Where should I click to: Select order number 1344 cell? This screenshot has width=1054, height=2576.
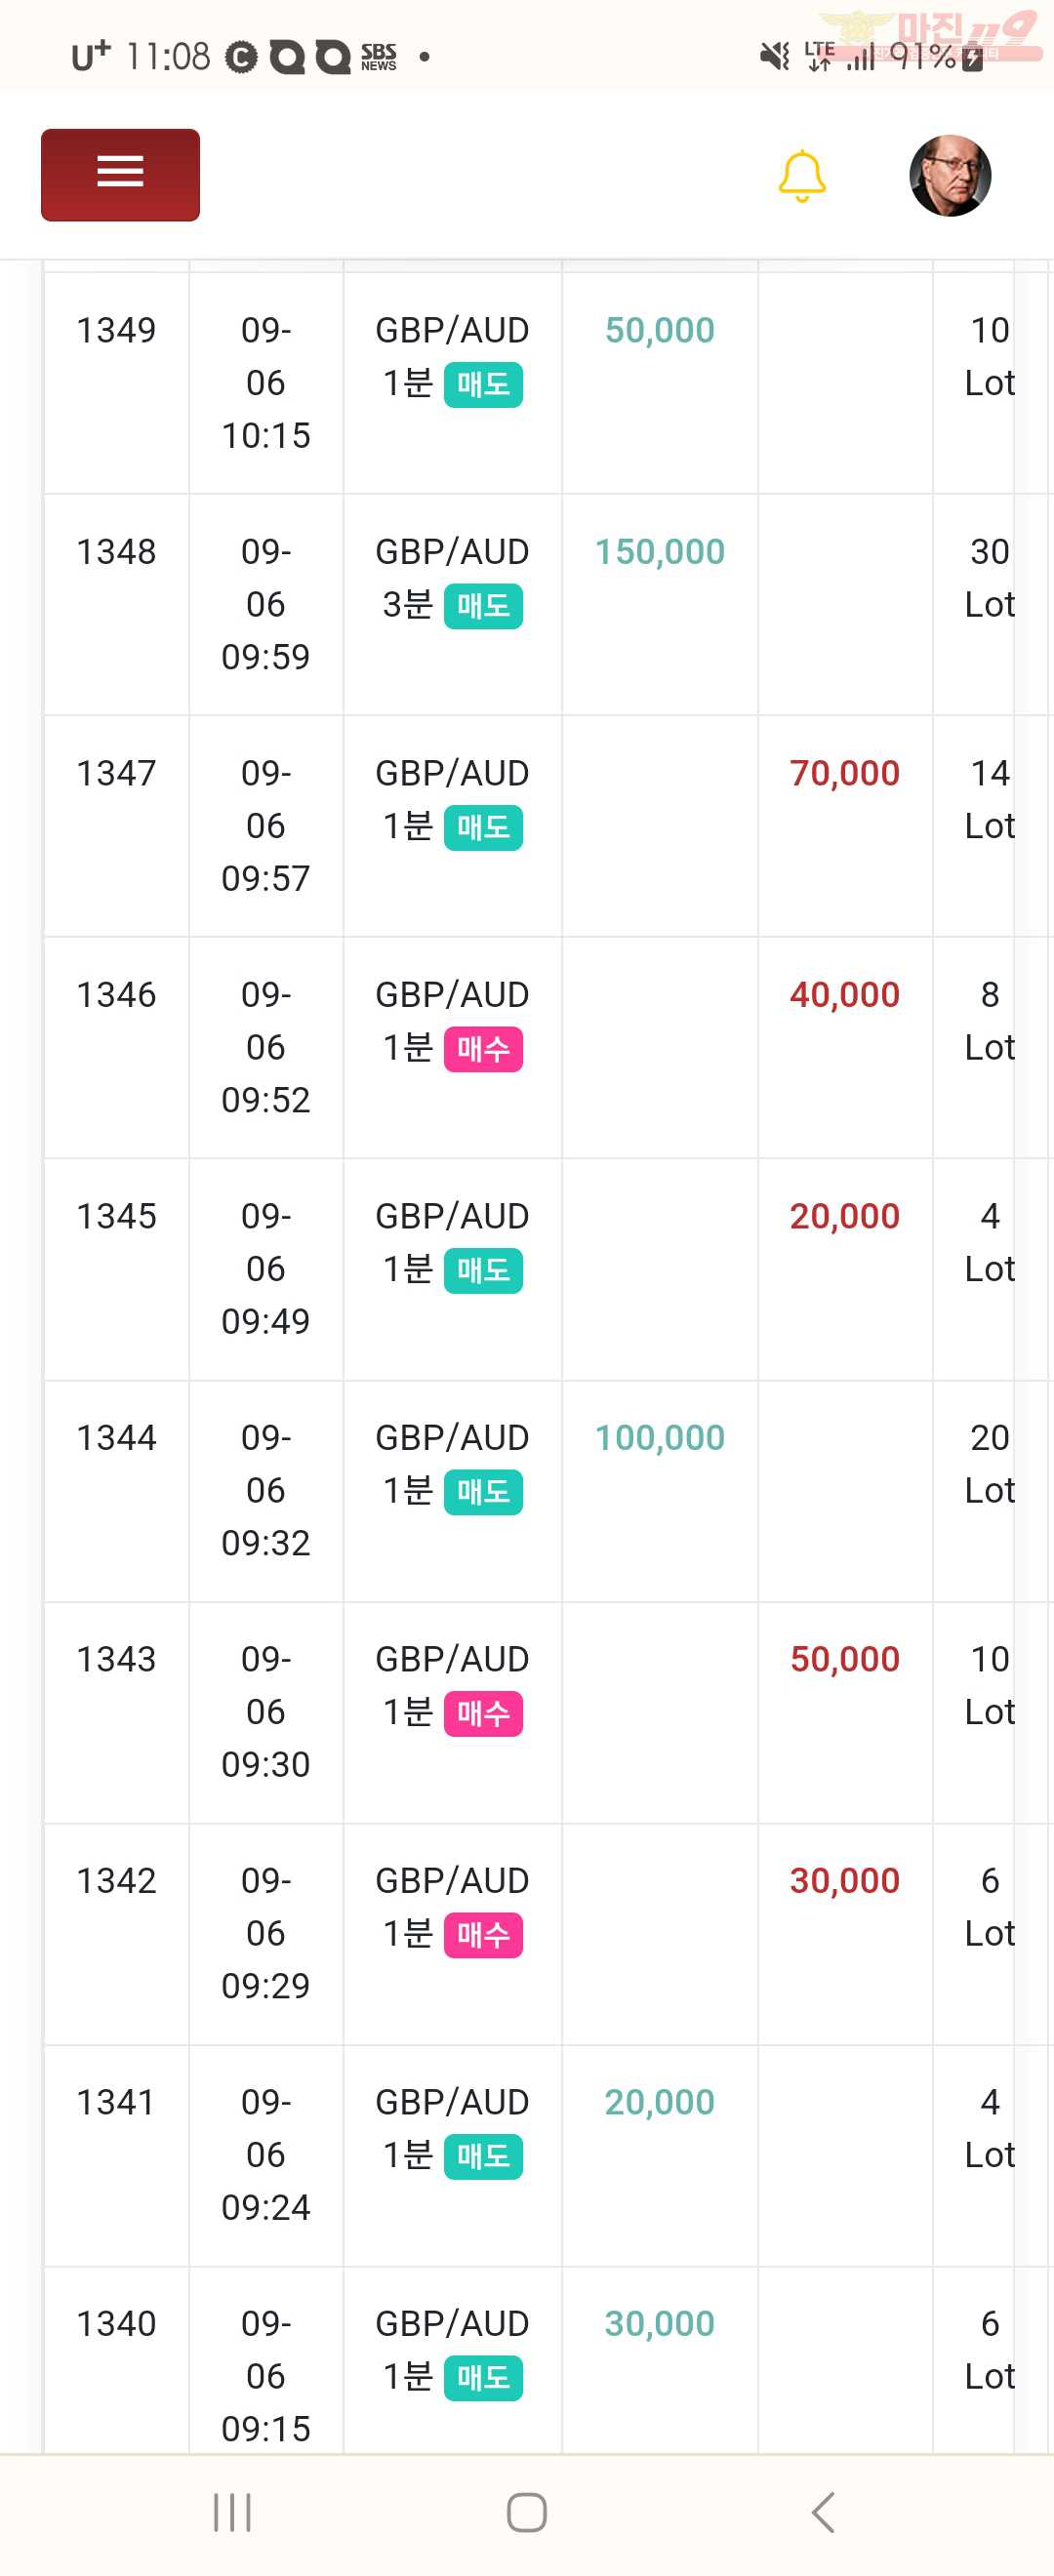click(116, 1491)
